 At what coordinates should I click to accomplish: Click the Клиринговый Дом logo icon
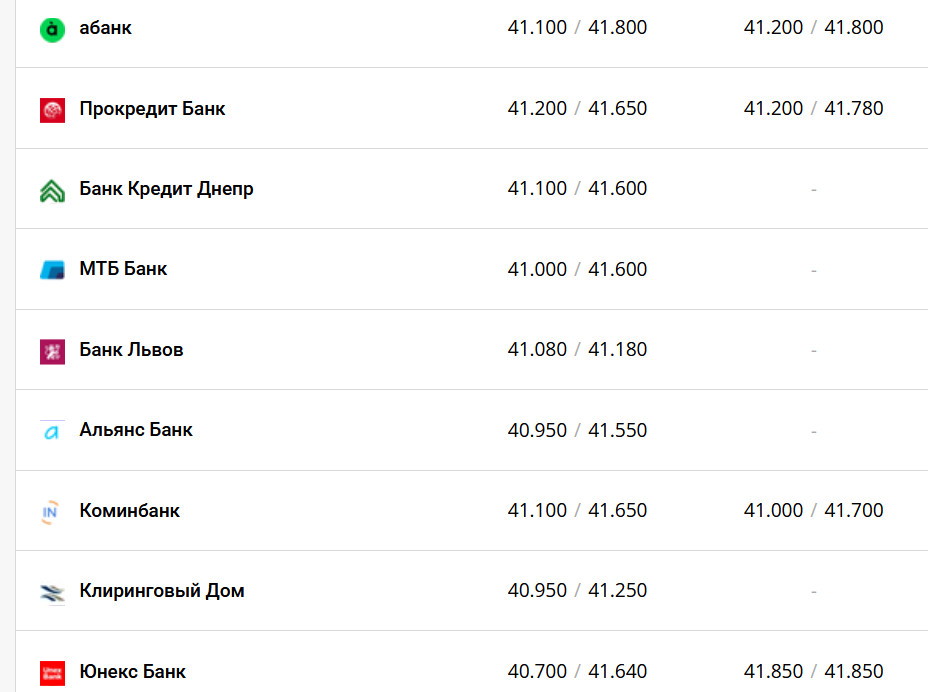coord(52,592)
